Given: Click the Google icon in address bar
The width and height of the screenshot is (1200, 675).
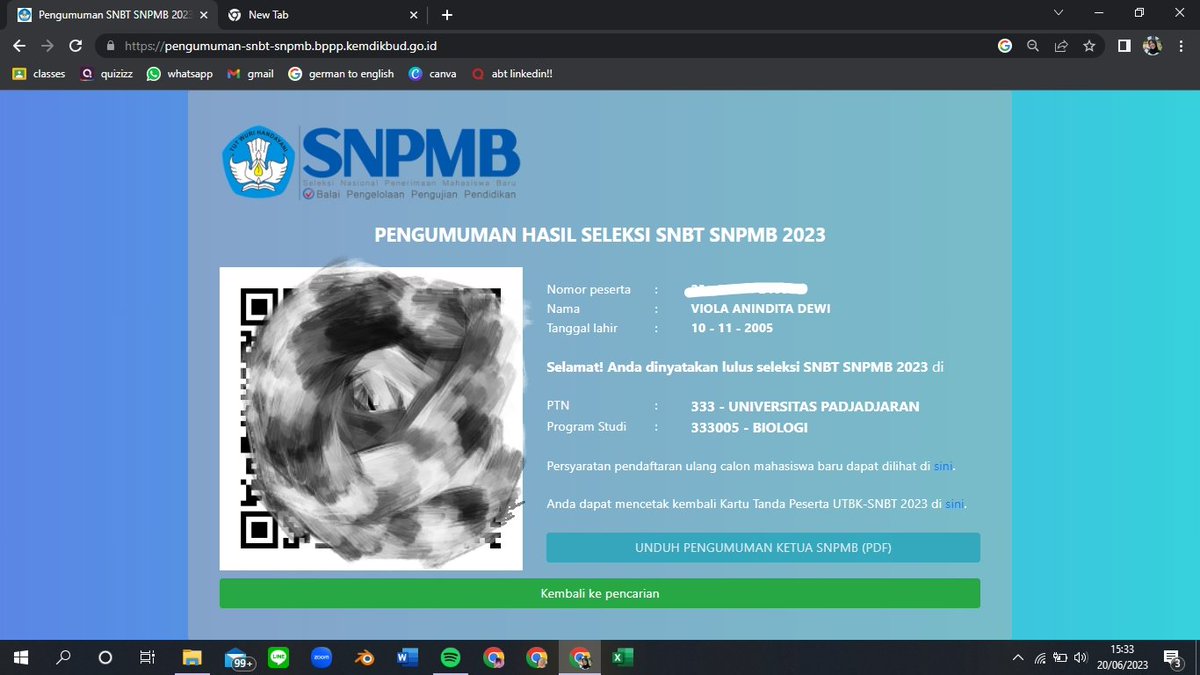Looking at the screenshot, I should click(1004, 46).
